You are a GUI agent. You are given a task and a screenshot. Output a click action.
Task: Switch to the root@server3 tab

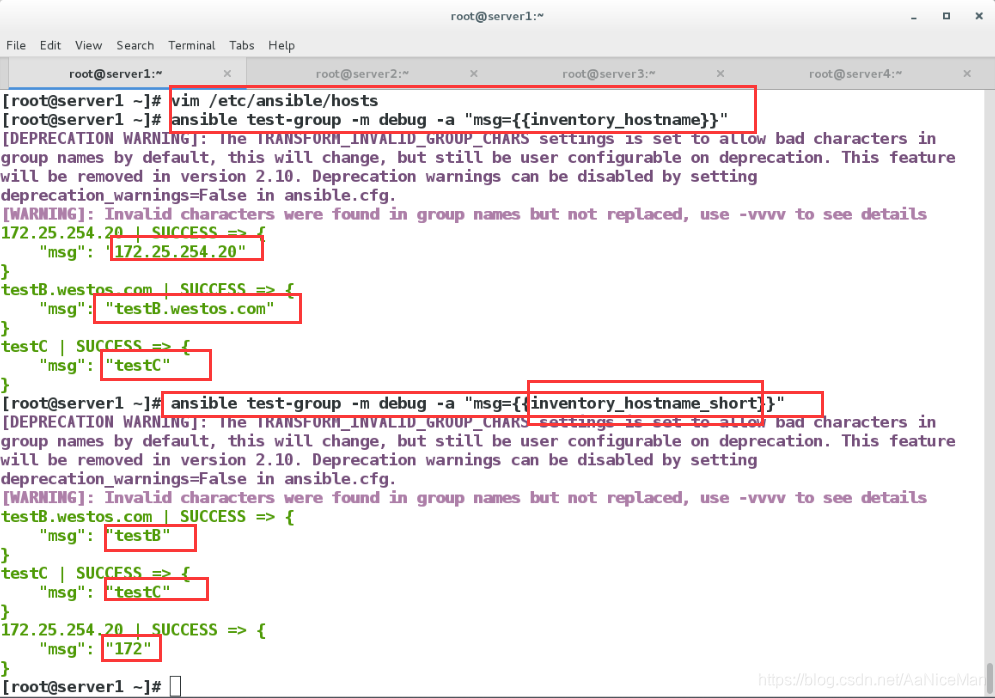coord(609,74)
